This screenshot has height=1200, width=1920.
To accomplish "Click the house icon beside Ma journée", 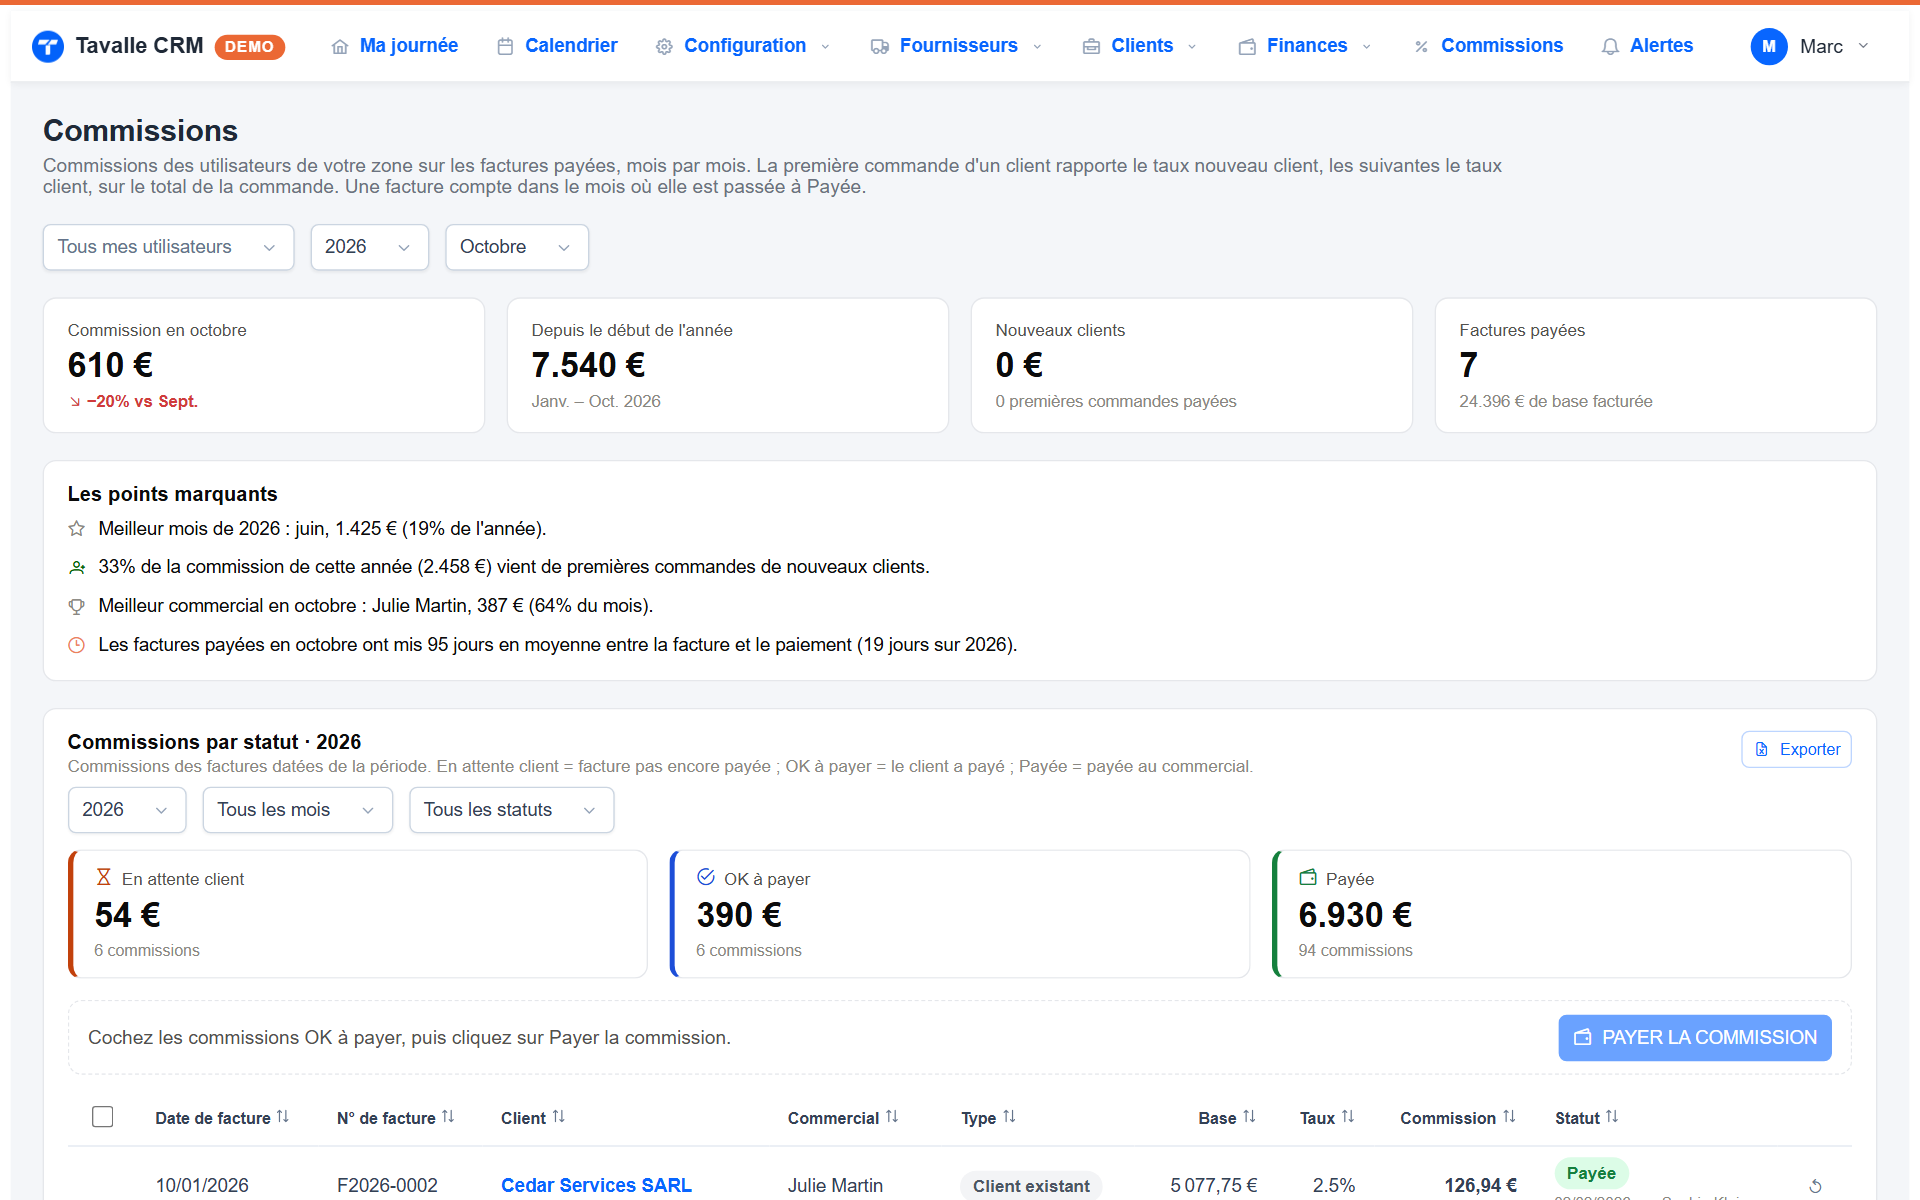I will click(340, 47).
